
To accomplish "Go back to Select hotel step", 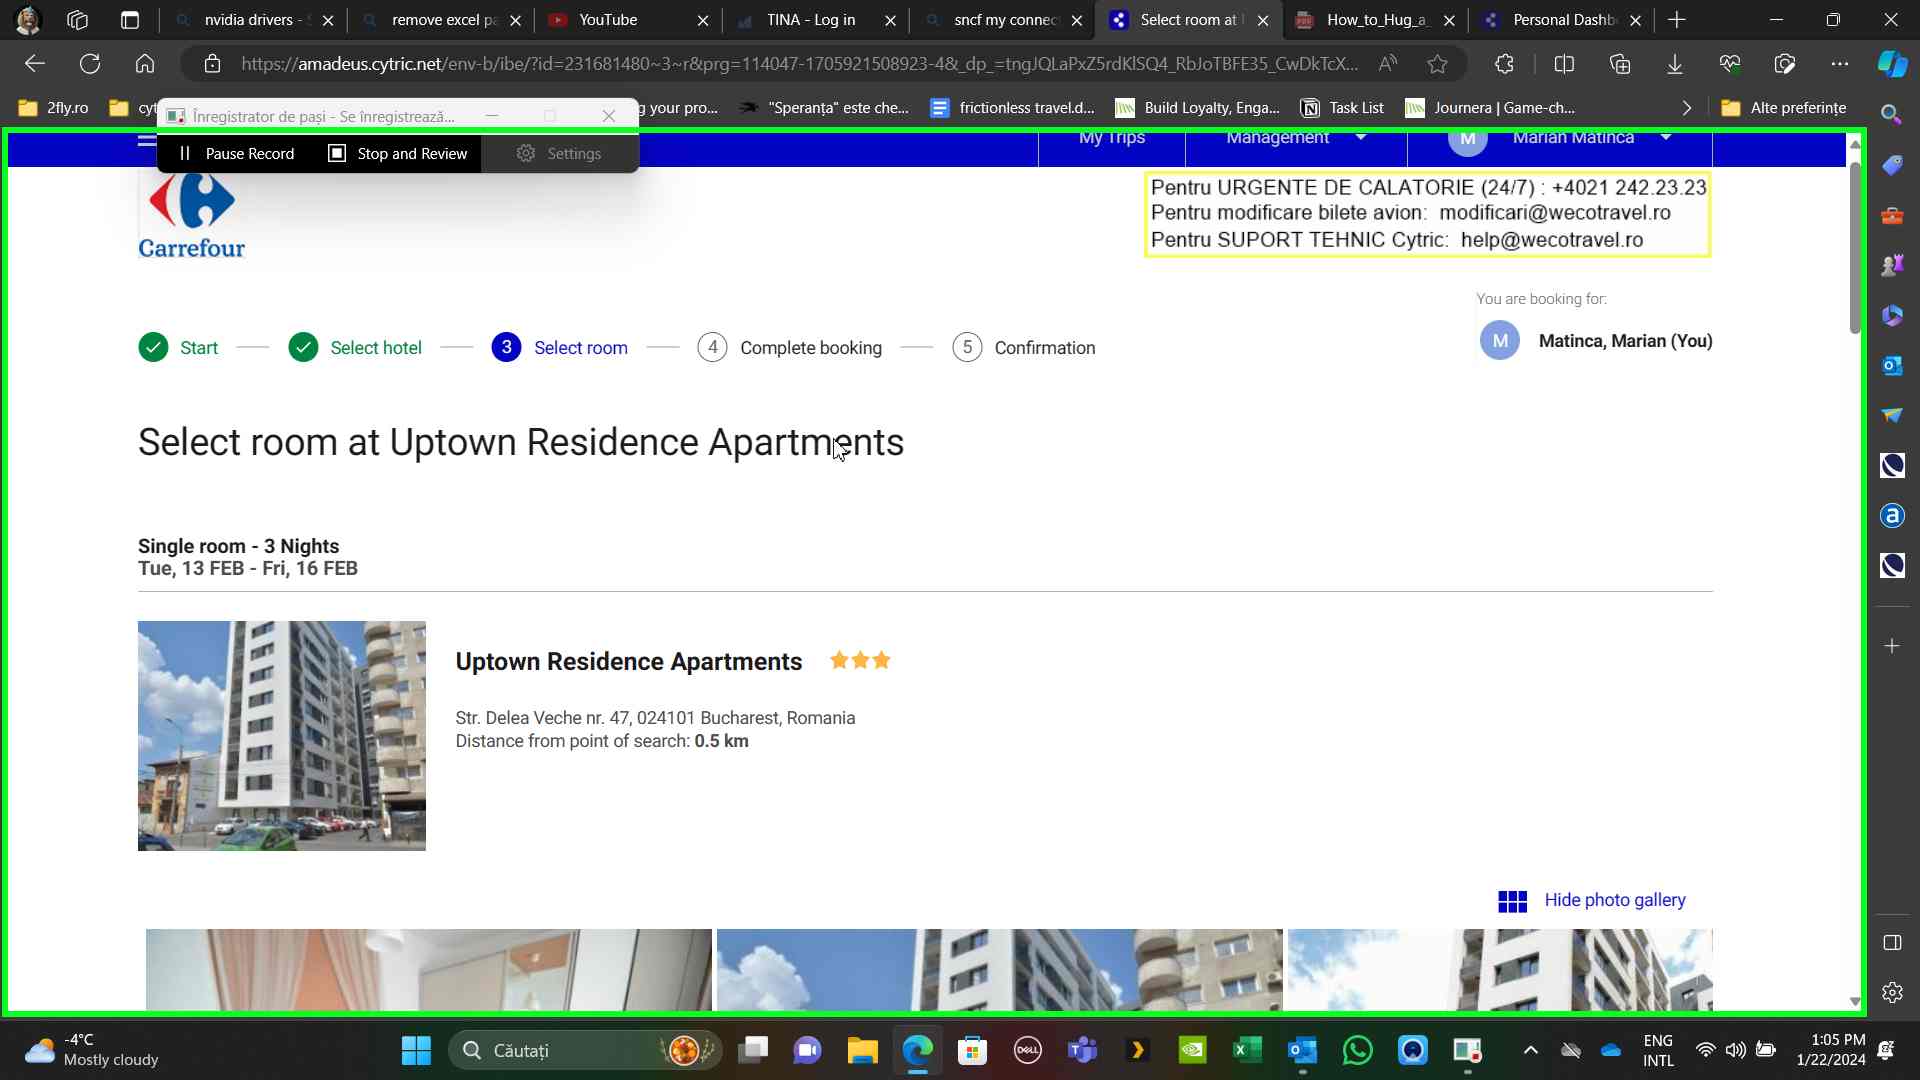I will pos(375,348).
